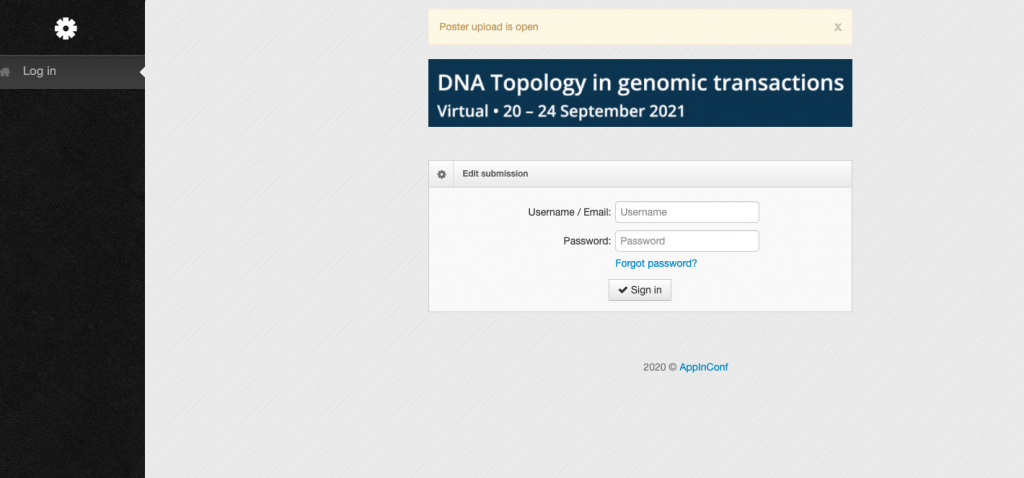The image size is (1024, 478).
Task: Click the home icon beside Log in
Action: tap(5, 72)
